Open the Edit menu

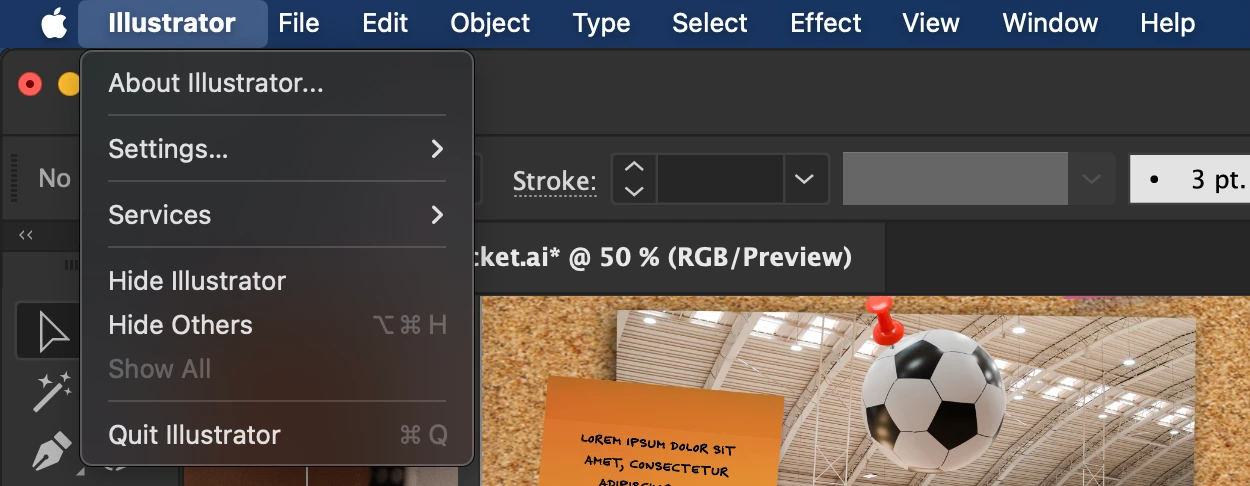385,23
